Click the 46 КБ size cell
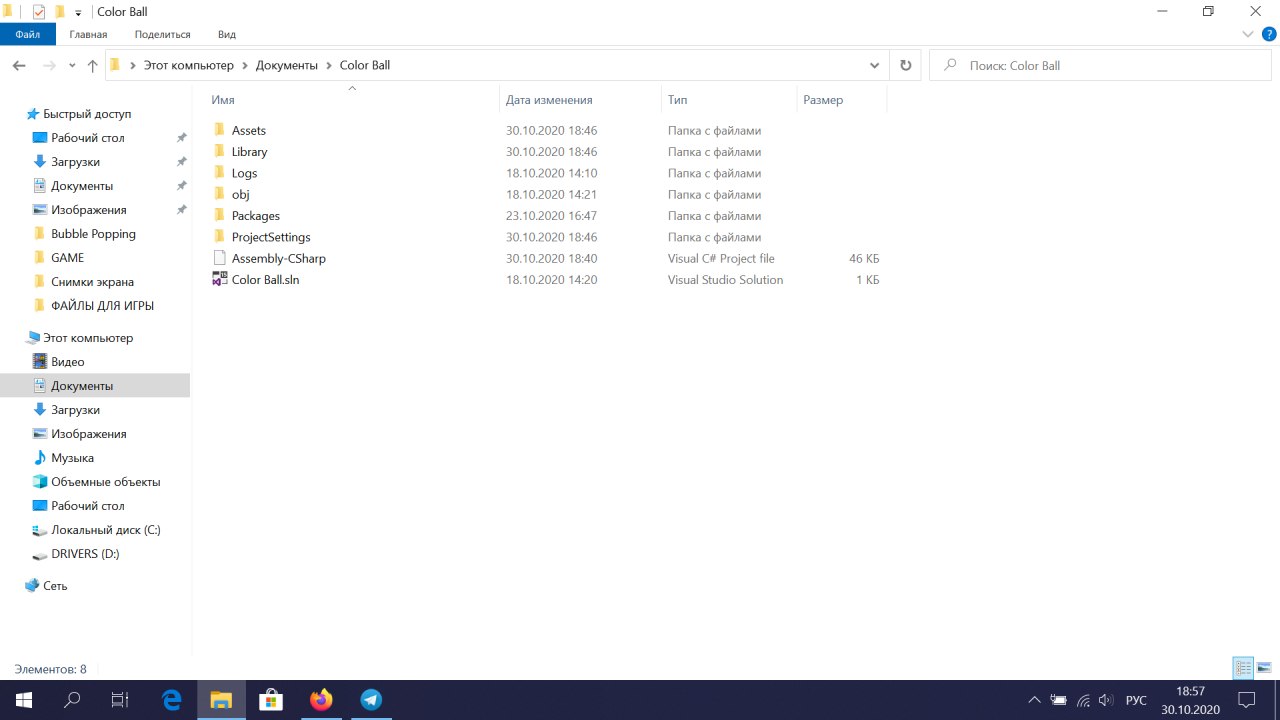1280x720 pixels. tap(864, 258)
